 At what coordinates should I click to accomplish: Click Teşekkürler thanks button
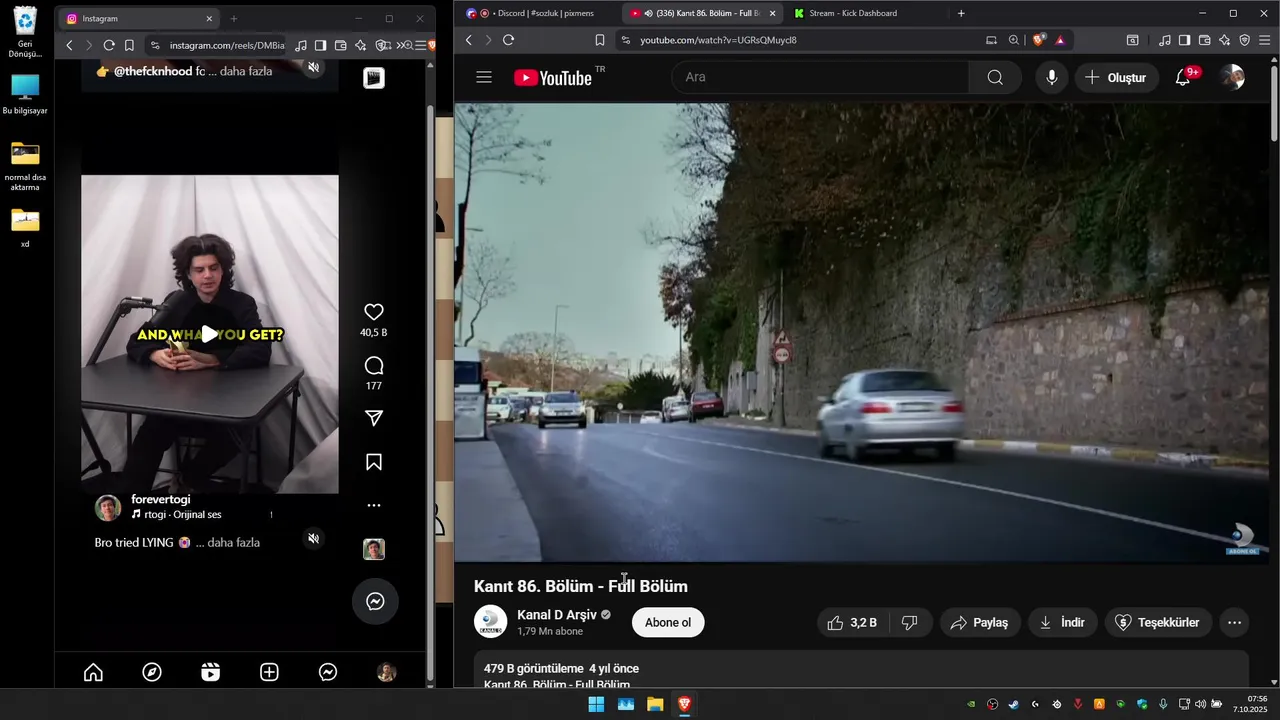[1158, 622]
